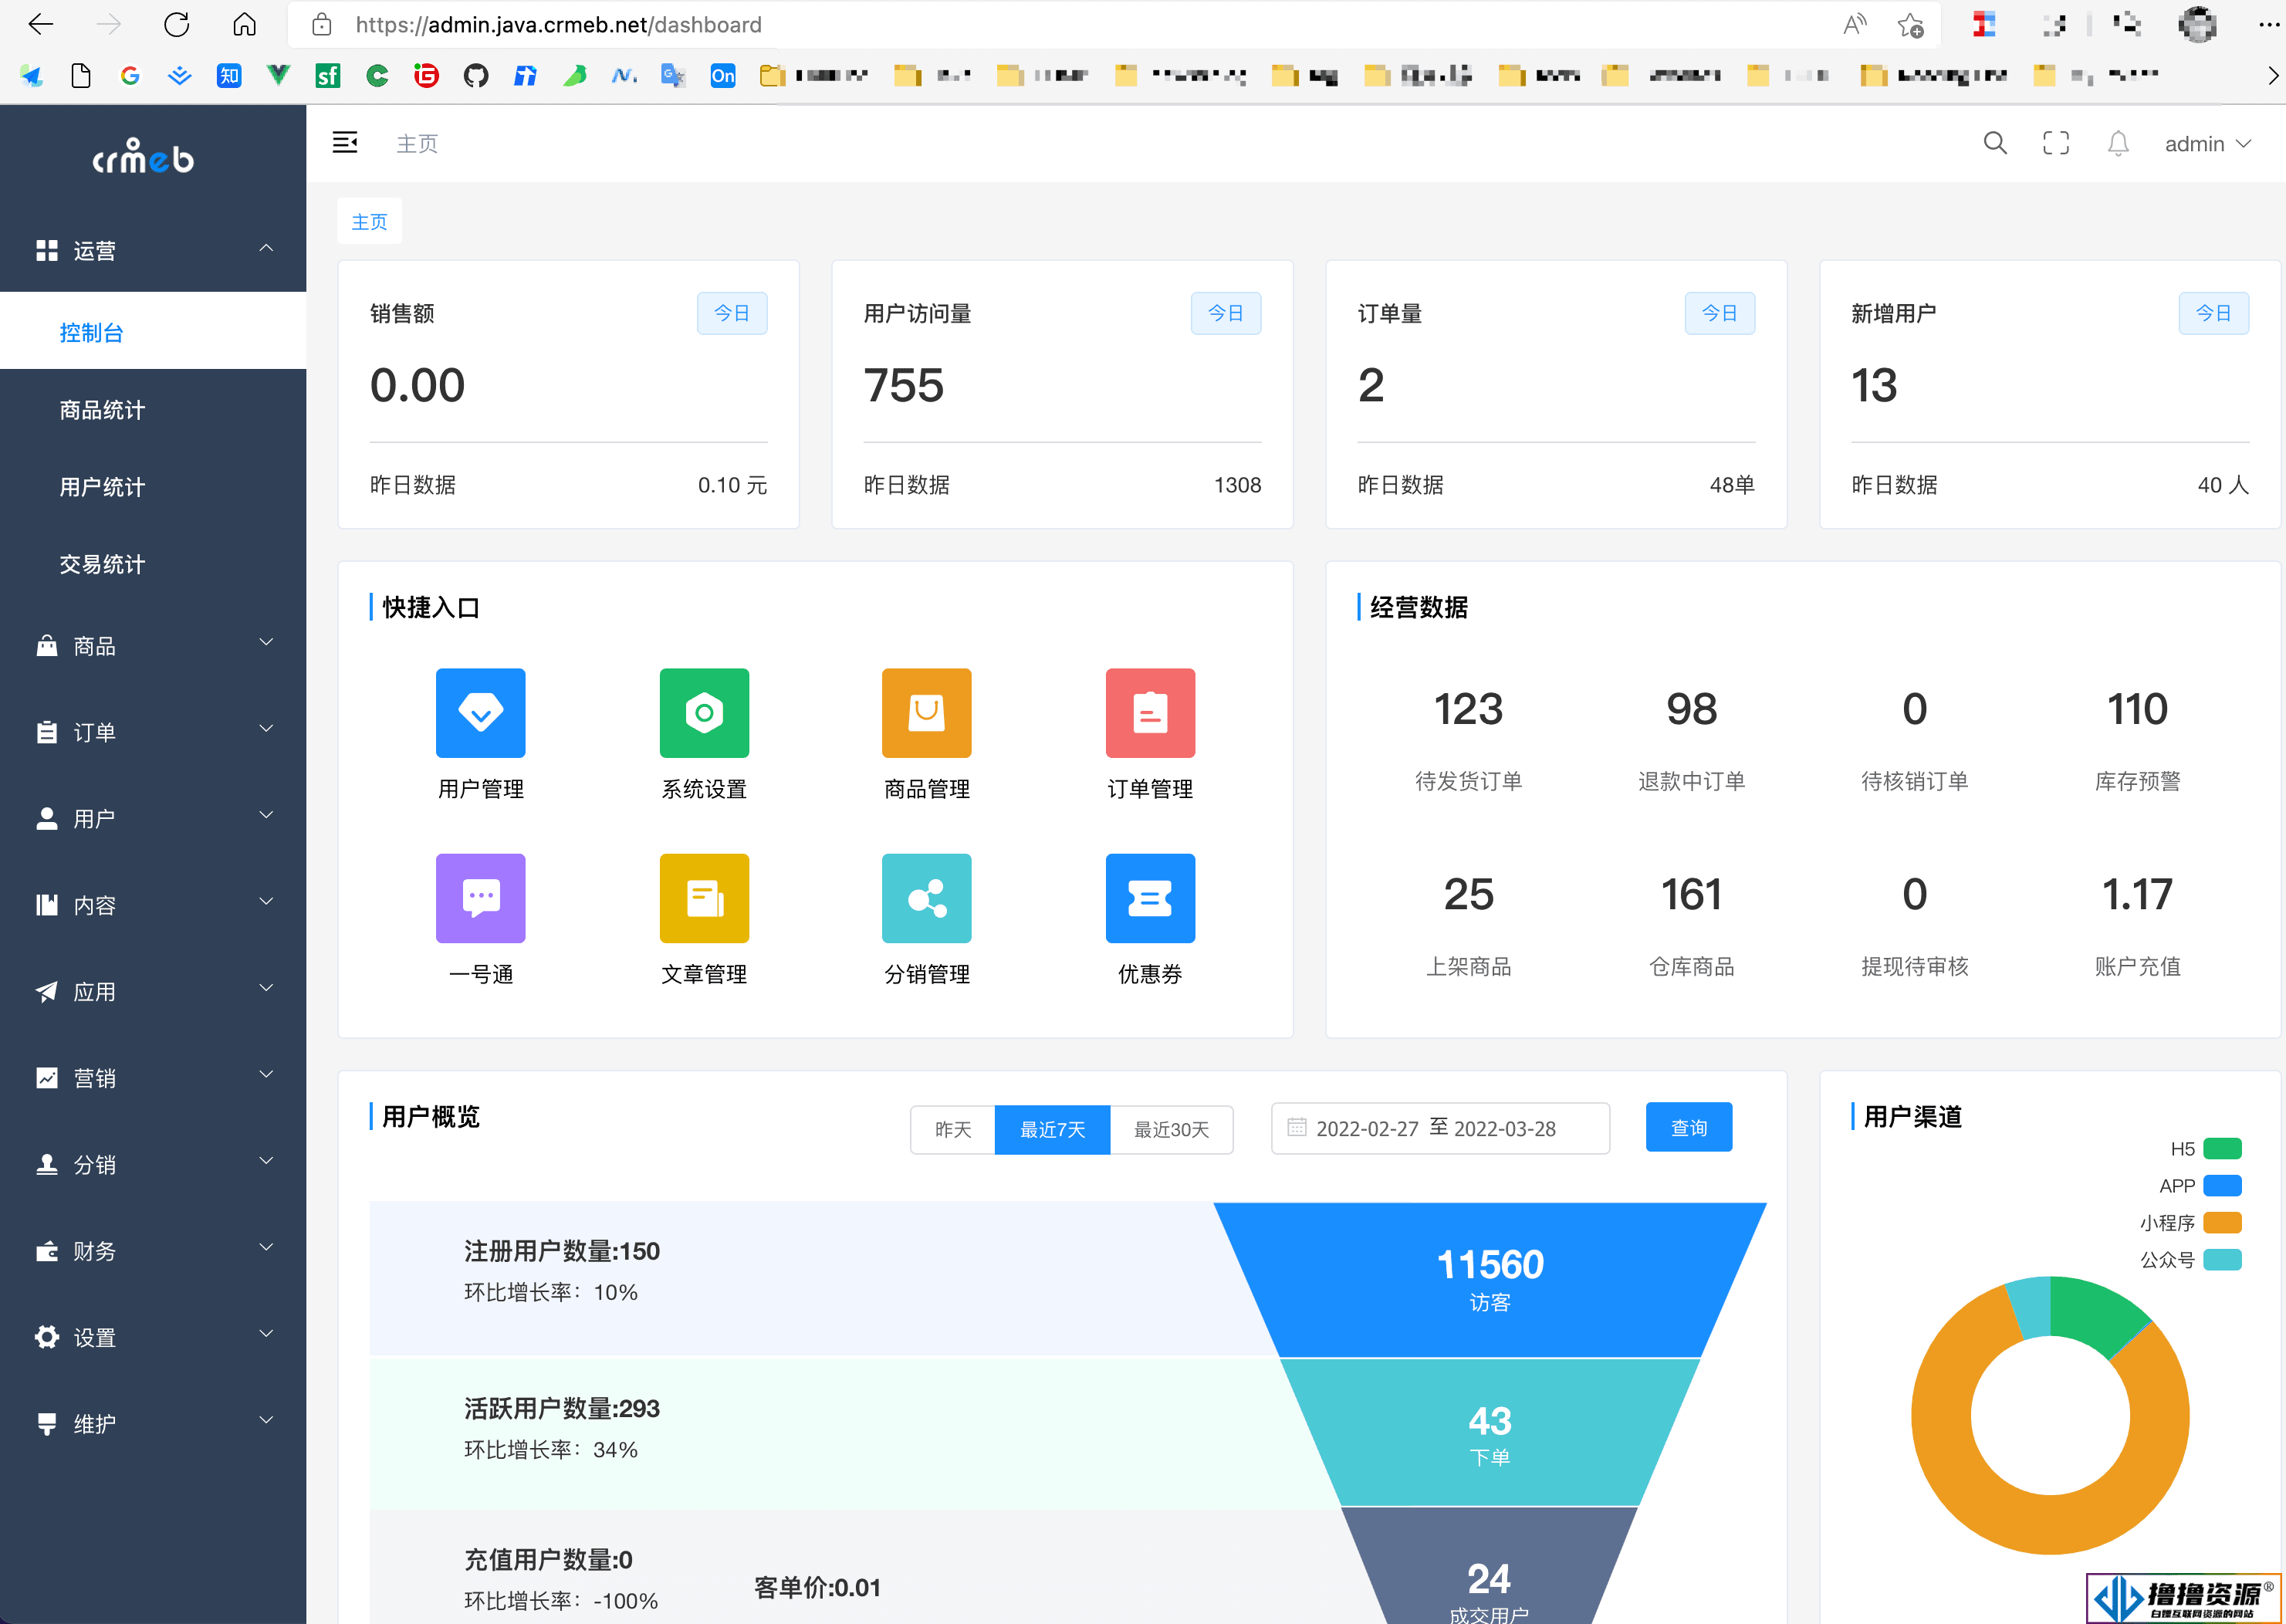This screenshot has height=1624, width=2286.
Task: Collapse sidebar with the menu fold icon
Action: click(345, 142)
